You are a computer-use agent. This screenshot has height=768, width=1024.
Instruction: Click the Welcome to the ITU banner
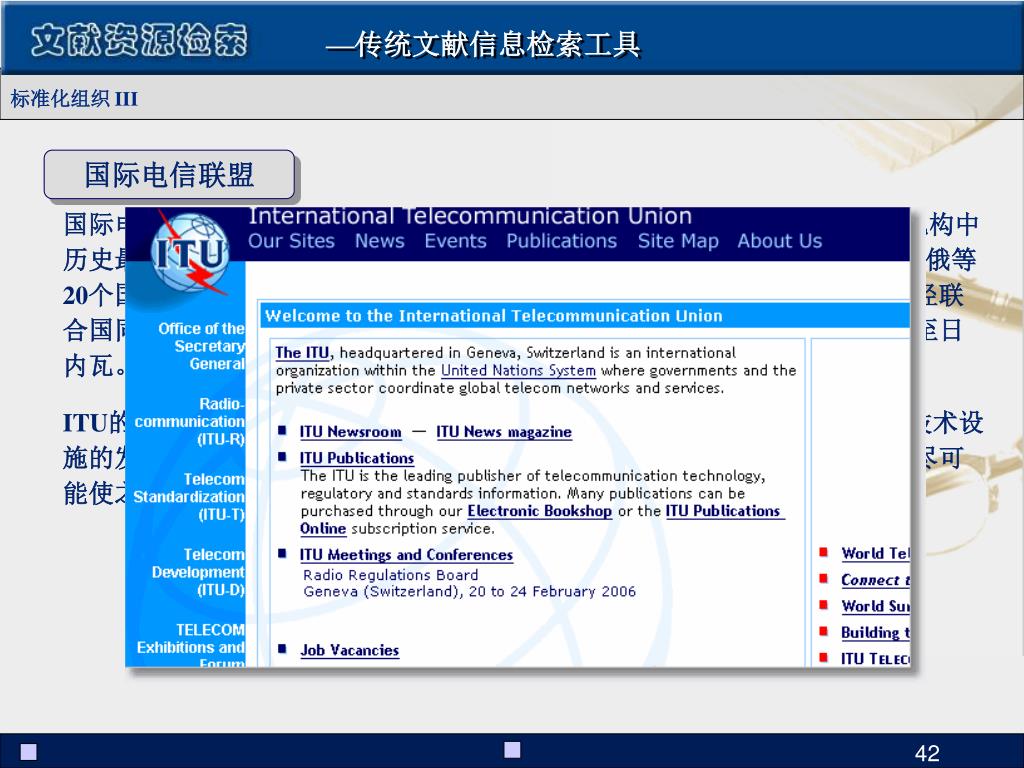pyautogui.click(x=584, y=315)
